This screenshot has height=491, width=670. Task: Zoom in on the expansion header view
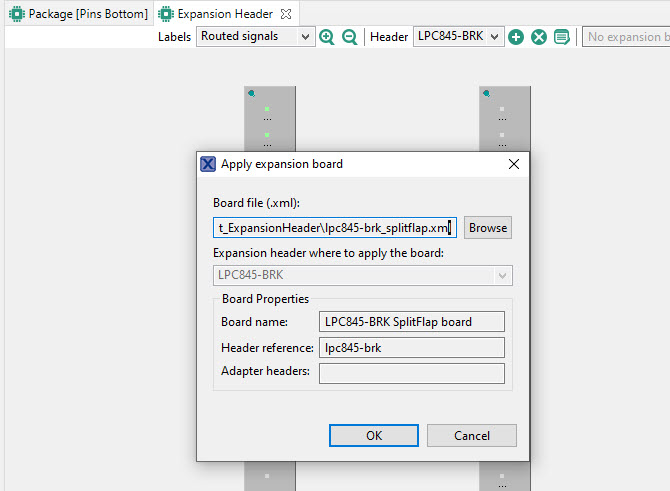[x=326, y=37]
